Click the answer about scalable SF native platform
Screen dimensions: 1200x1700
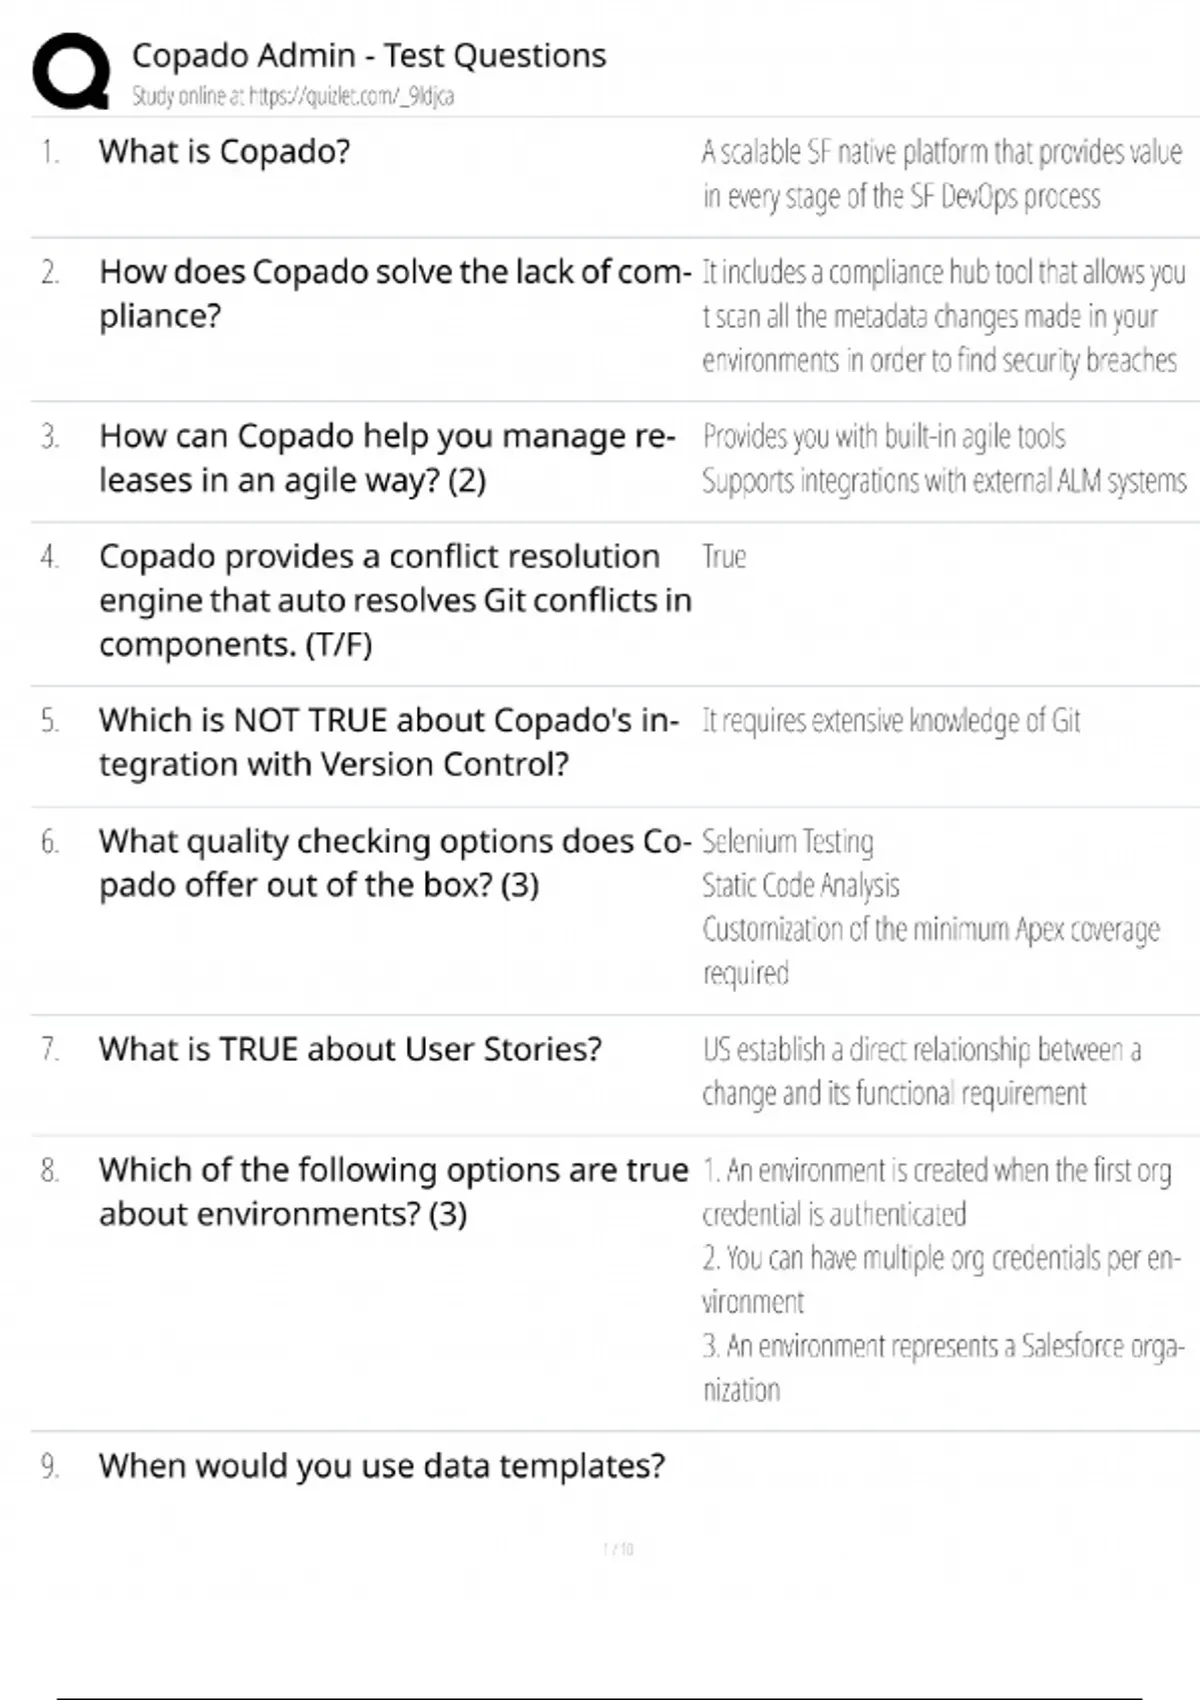[x=941, y=174]
